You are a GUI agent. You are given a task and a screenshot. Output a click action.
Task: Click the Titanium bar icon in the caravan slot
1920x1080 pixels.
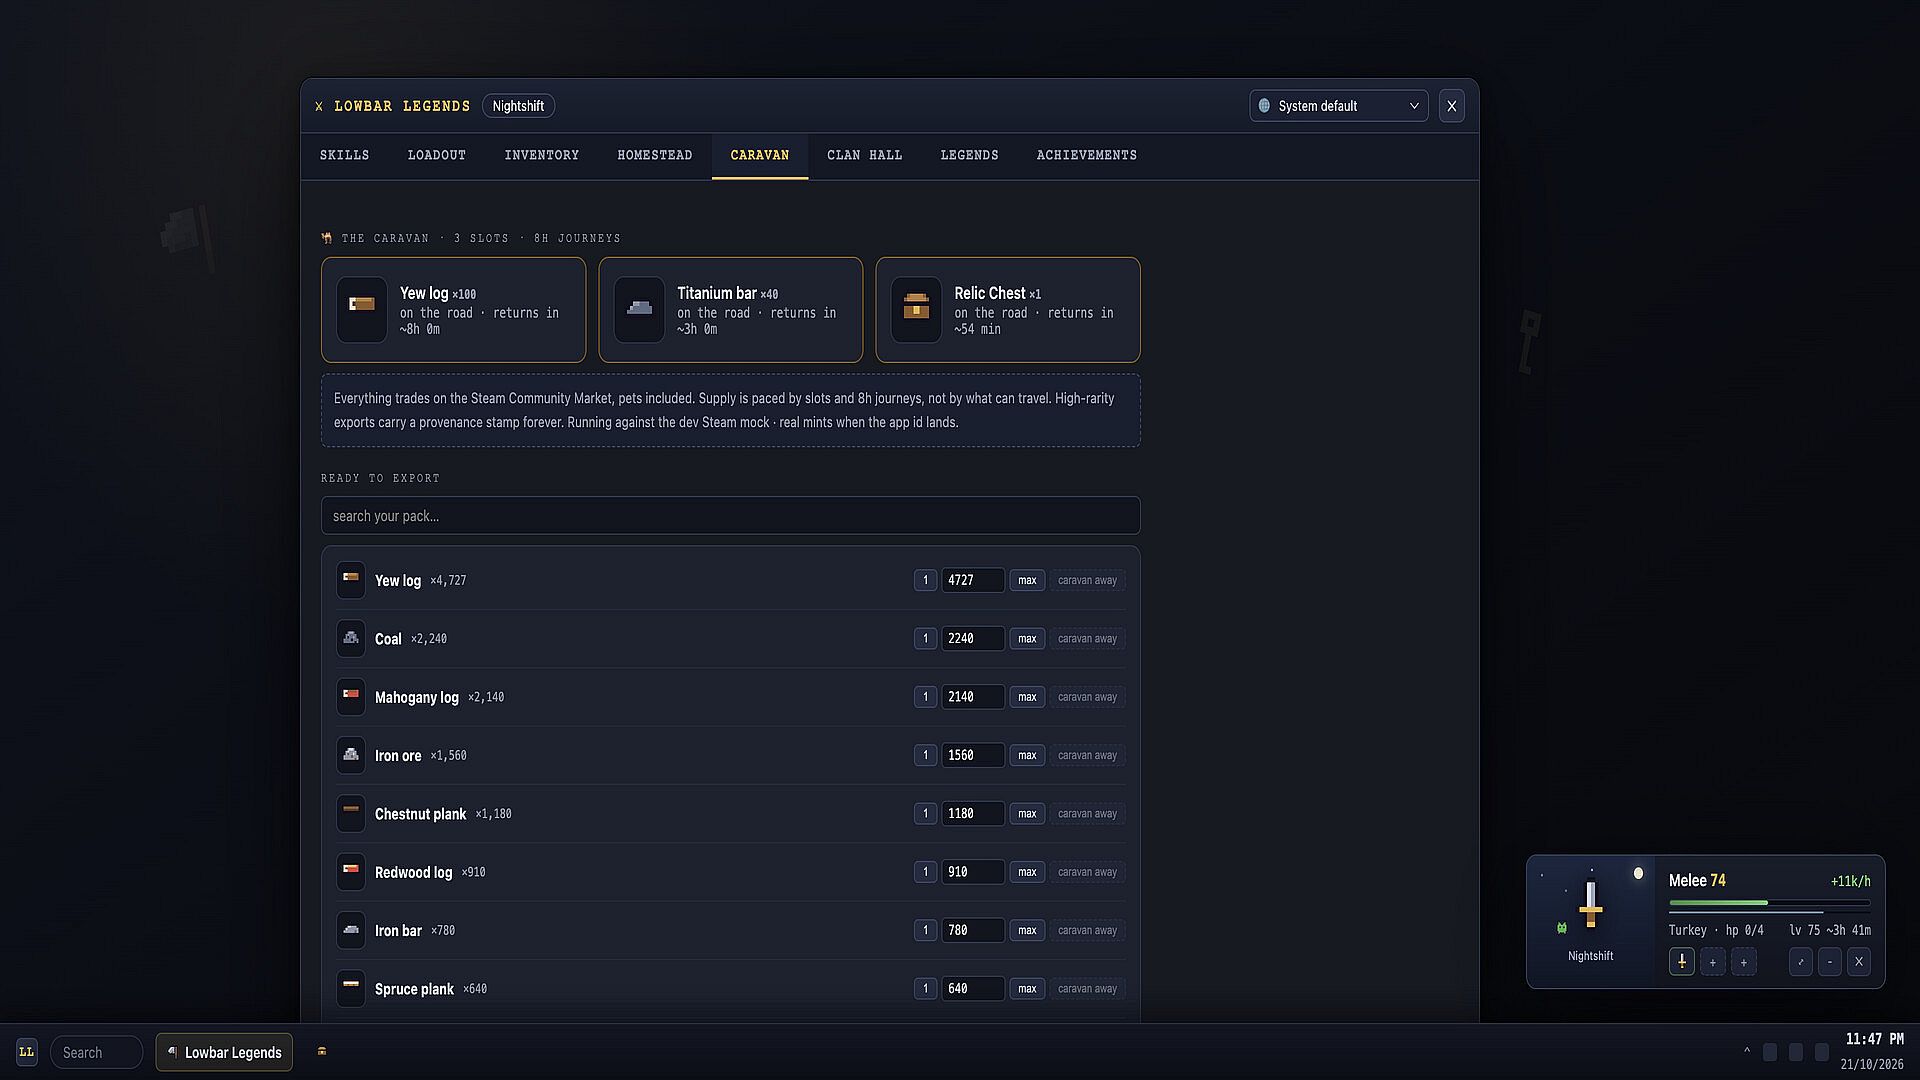639,309
